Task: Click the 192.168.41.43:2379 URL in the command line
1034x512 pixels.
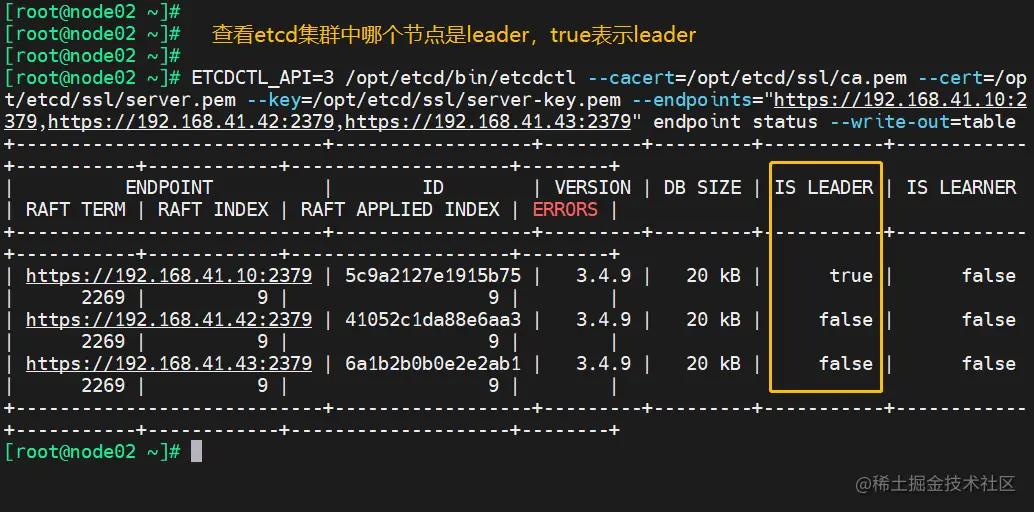Action: [x=488, y=122]
